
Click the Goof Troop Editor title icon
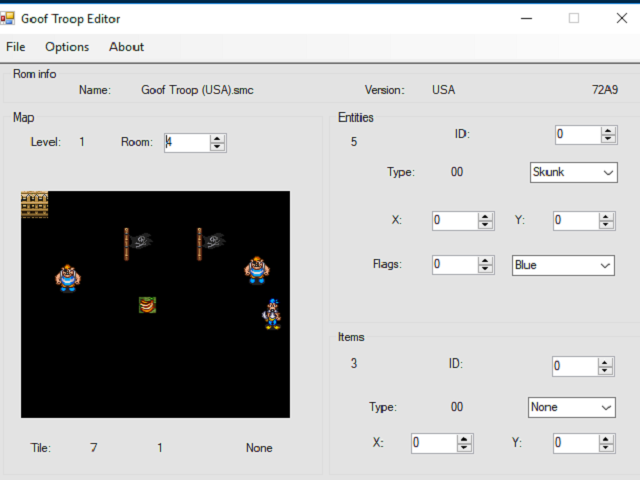(x=11, y=18)
